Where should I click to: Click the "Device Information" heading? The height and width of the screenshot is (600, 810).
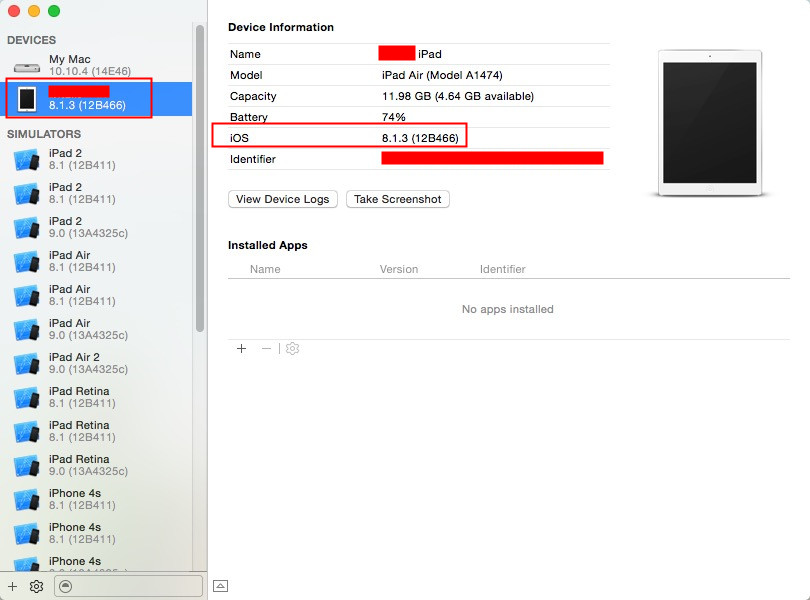281,27
